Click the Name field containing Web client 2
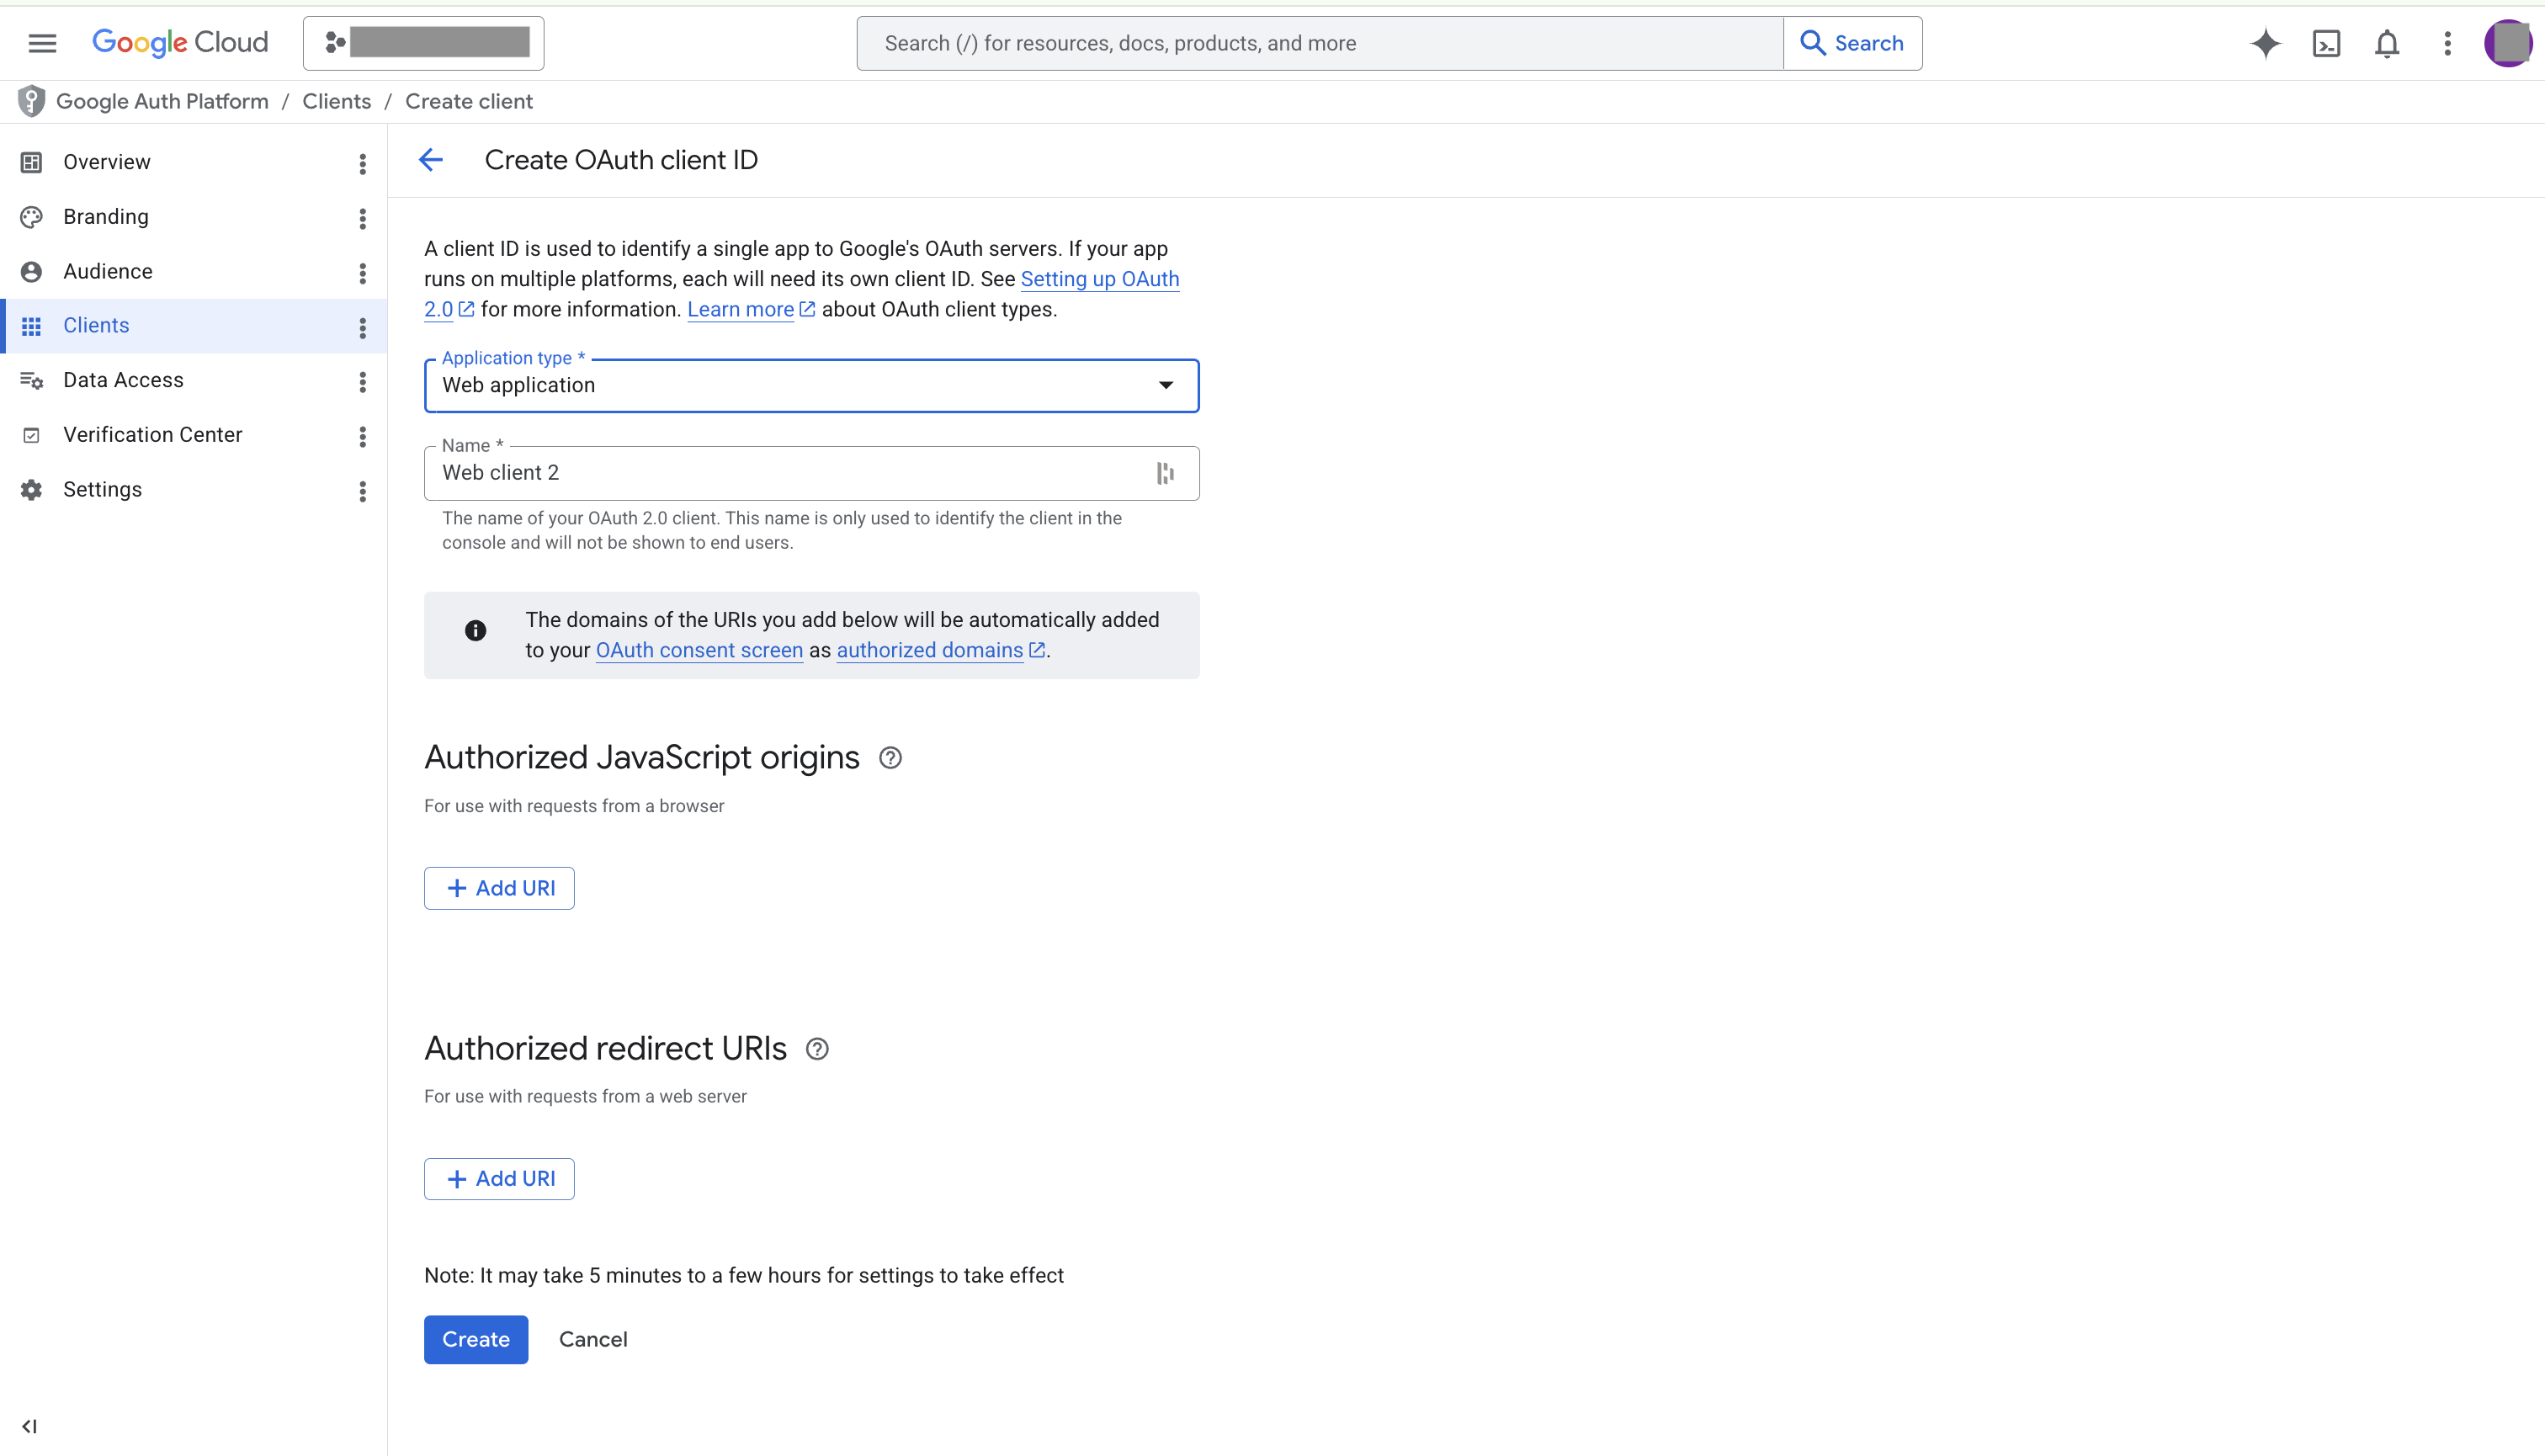2545x1456 pixels. point(811,473)
